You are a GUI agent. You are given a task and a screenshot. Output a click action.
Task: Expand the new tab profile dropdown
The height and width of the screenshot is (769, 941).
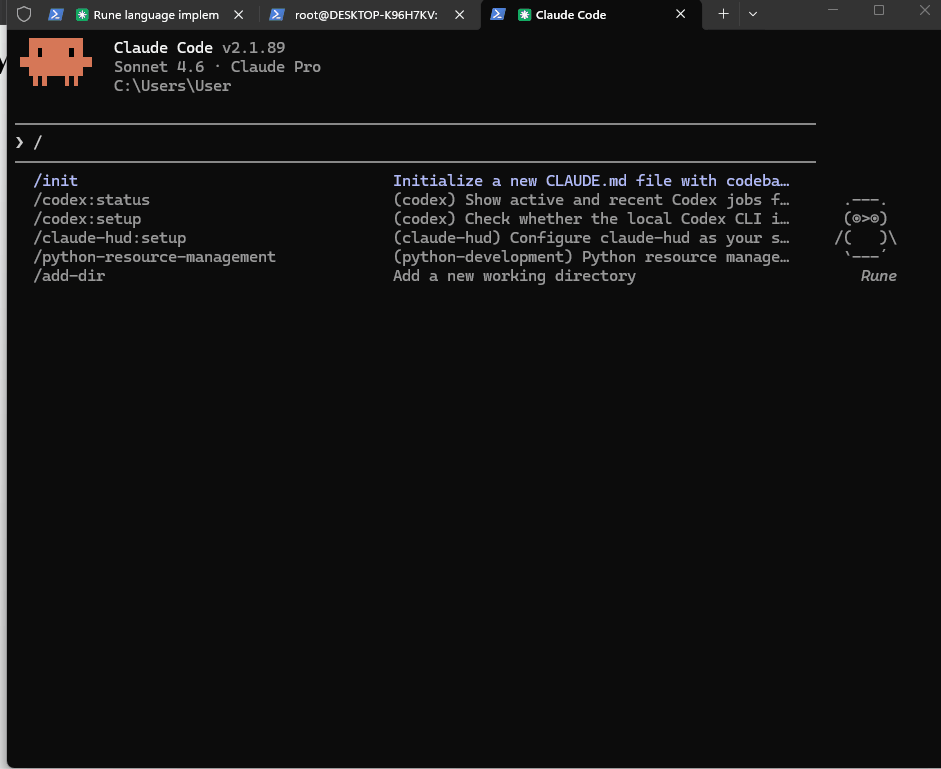tap(753, 15)
